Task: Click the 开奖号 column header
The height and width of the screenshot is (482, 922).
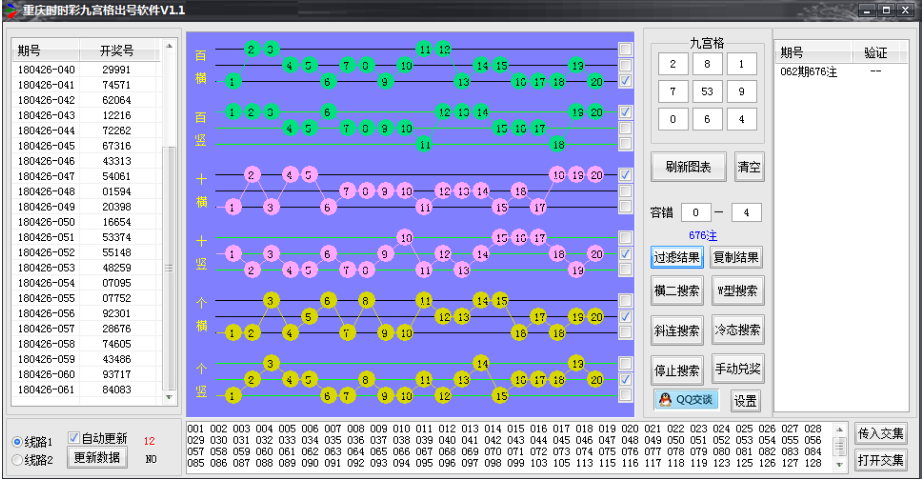Action: 119,51
